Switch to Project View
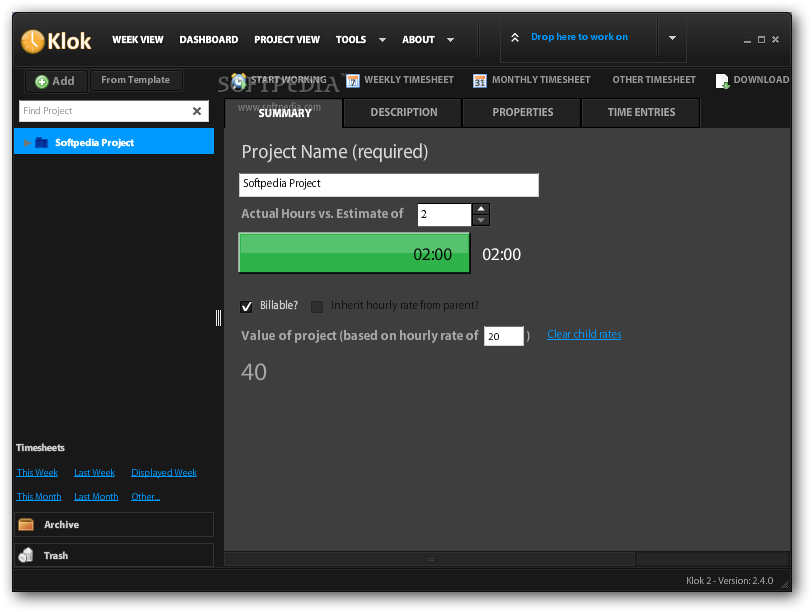 (x=287, y=40)
